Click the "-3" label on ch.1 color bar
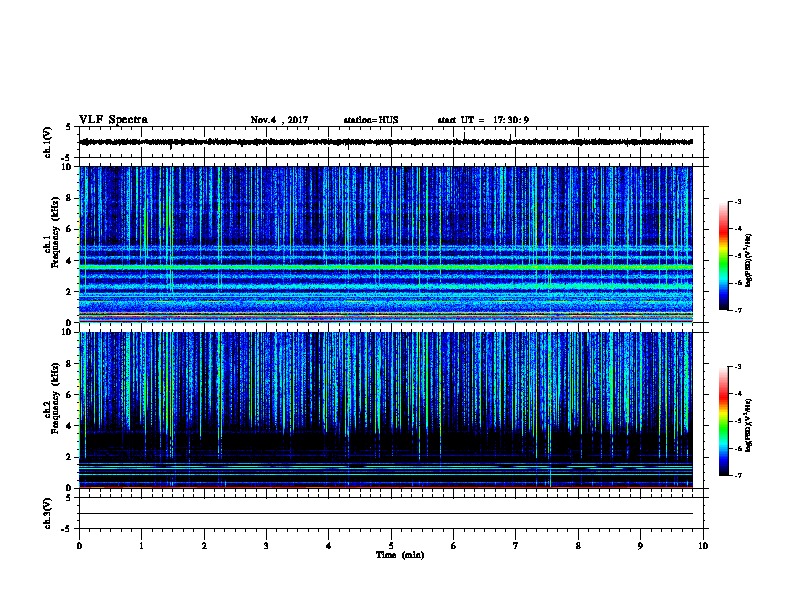This screenshot has height=612, width=792. [737, 201]
